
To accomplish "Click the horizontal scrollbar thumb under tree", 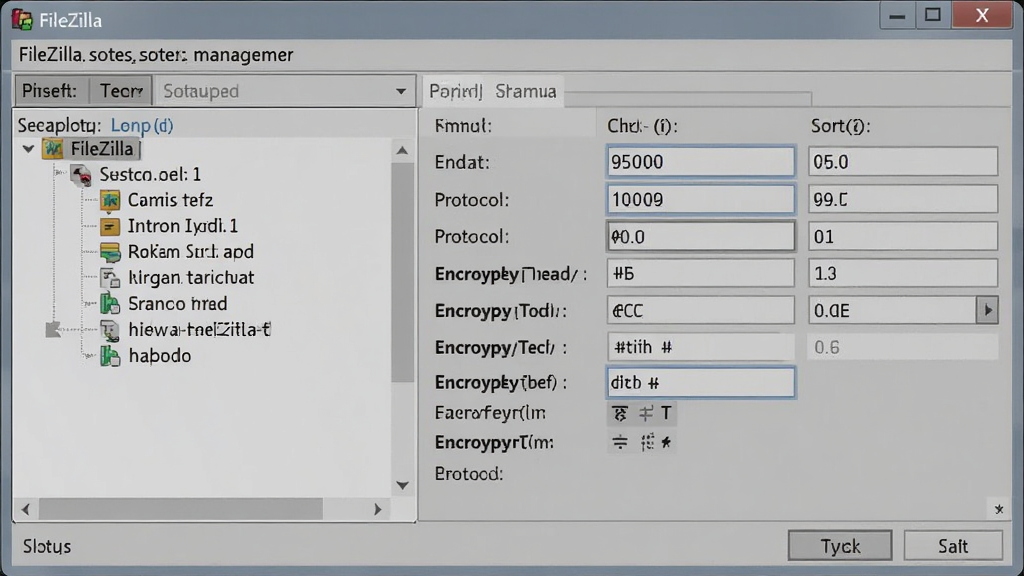I will (x=181, y=509).
